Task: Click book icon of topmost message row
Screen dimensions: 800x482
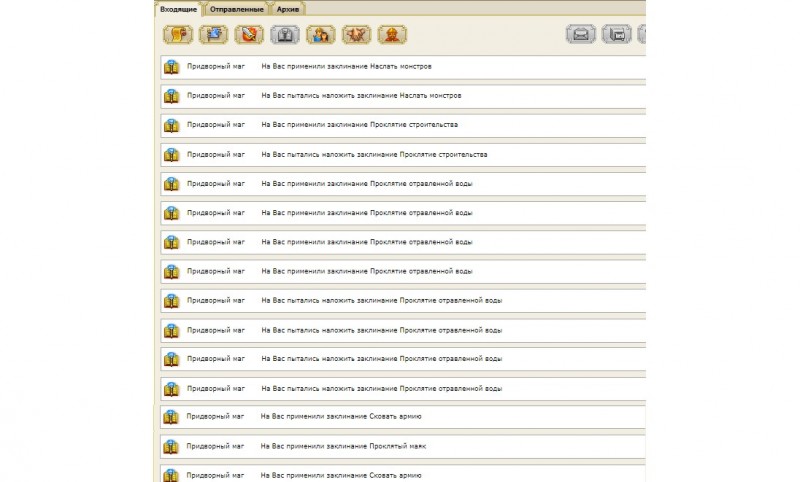Action: (171, 67)
